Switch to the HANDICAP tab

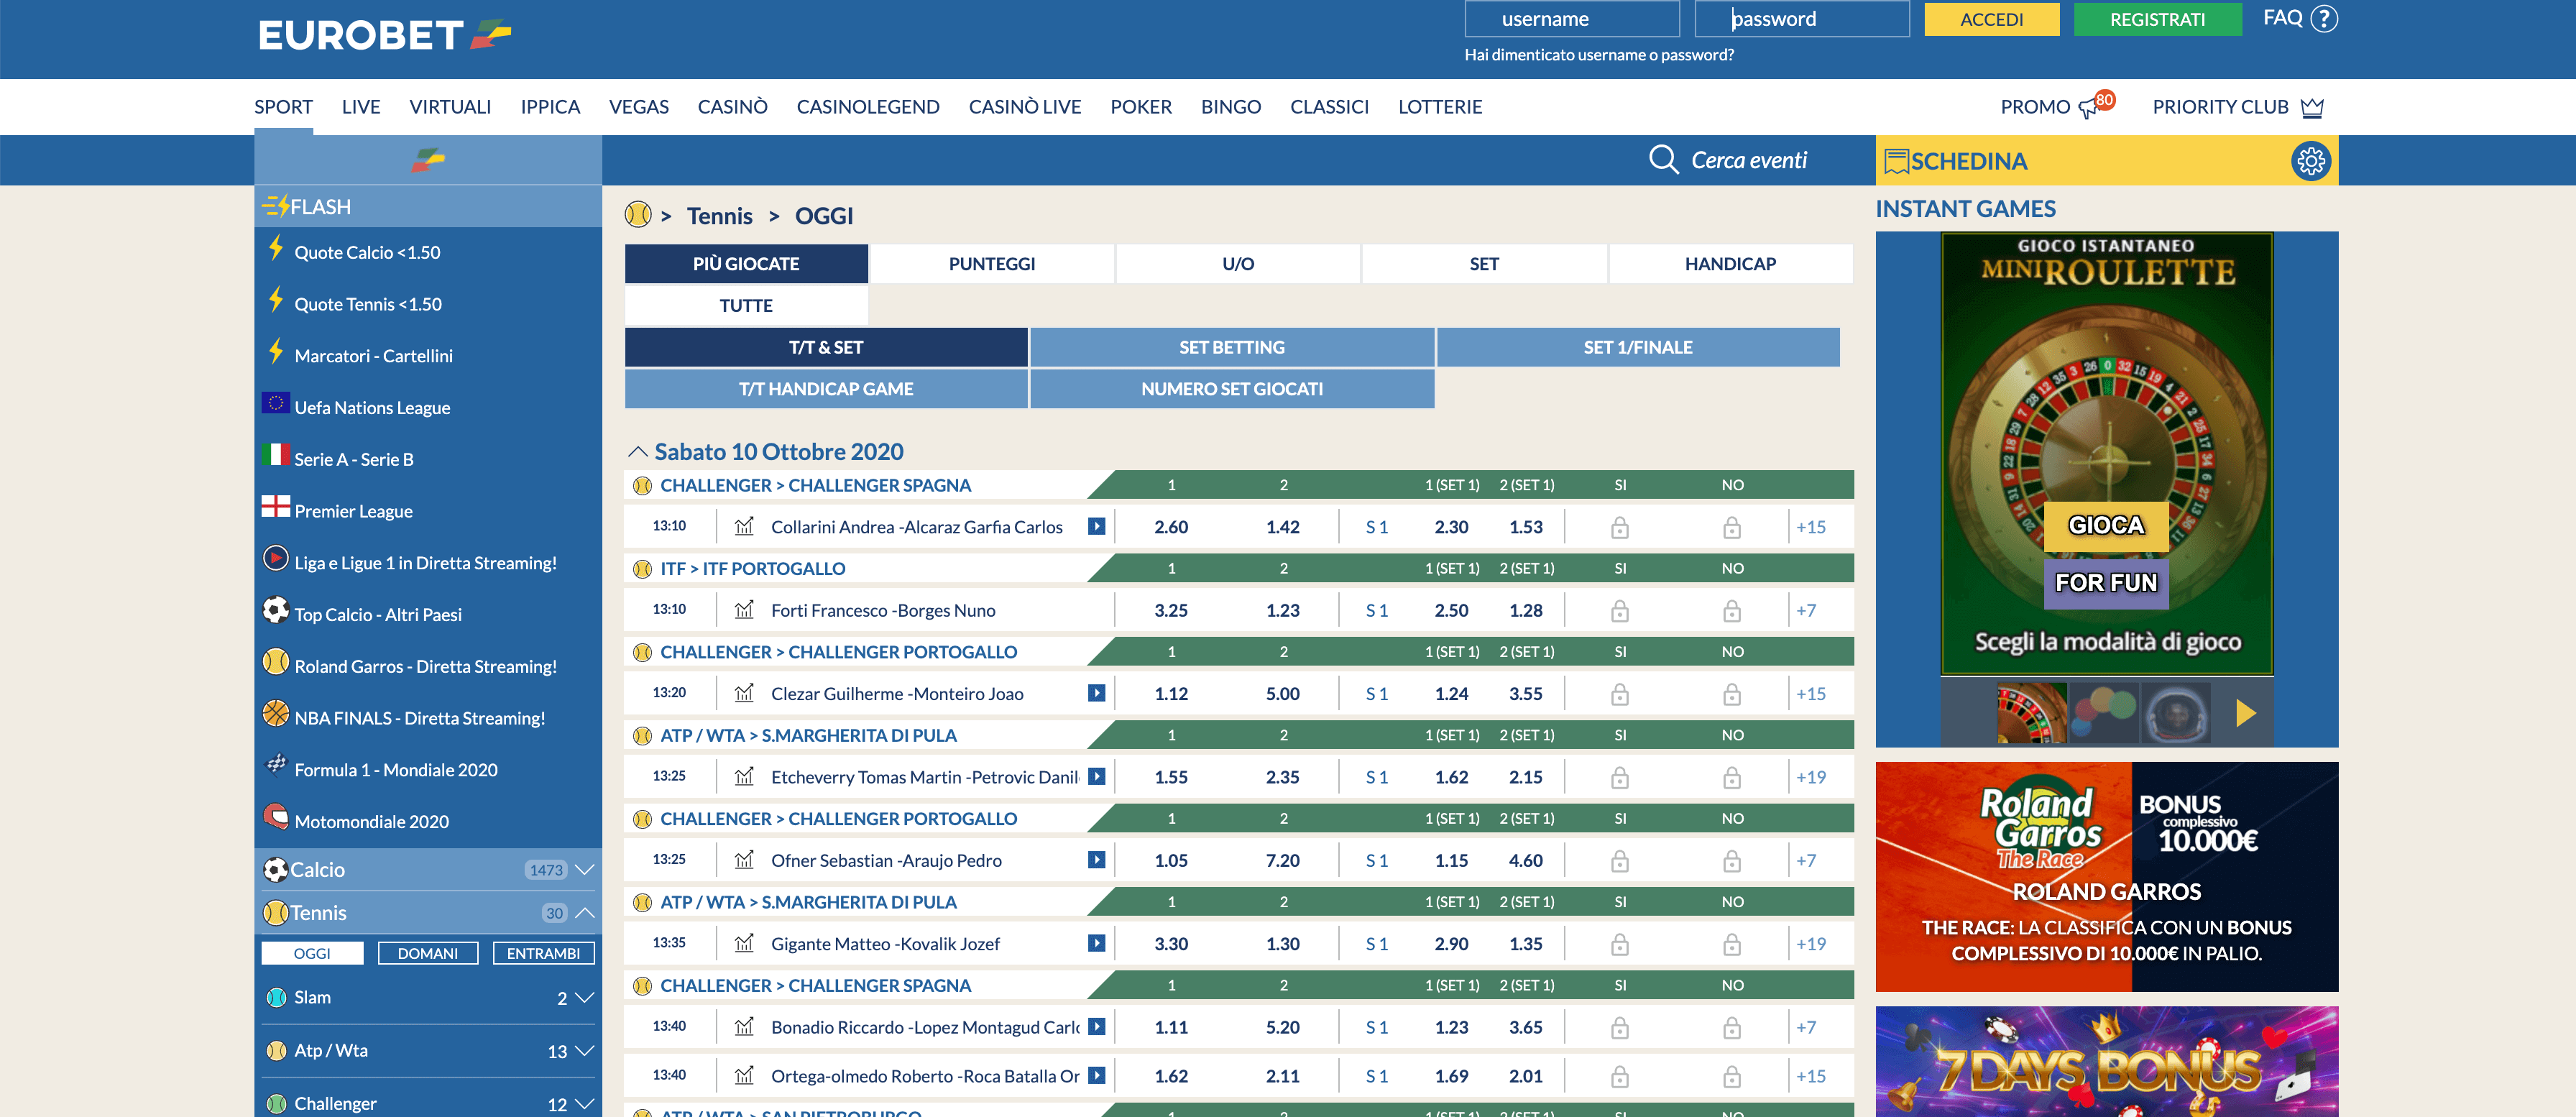coord(1730,264)
